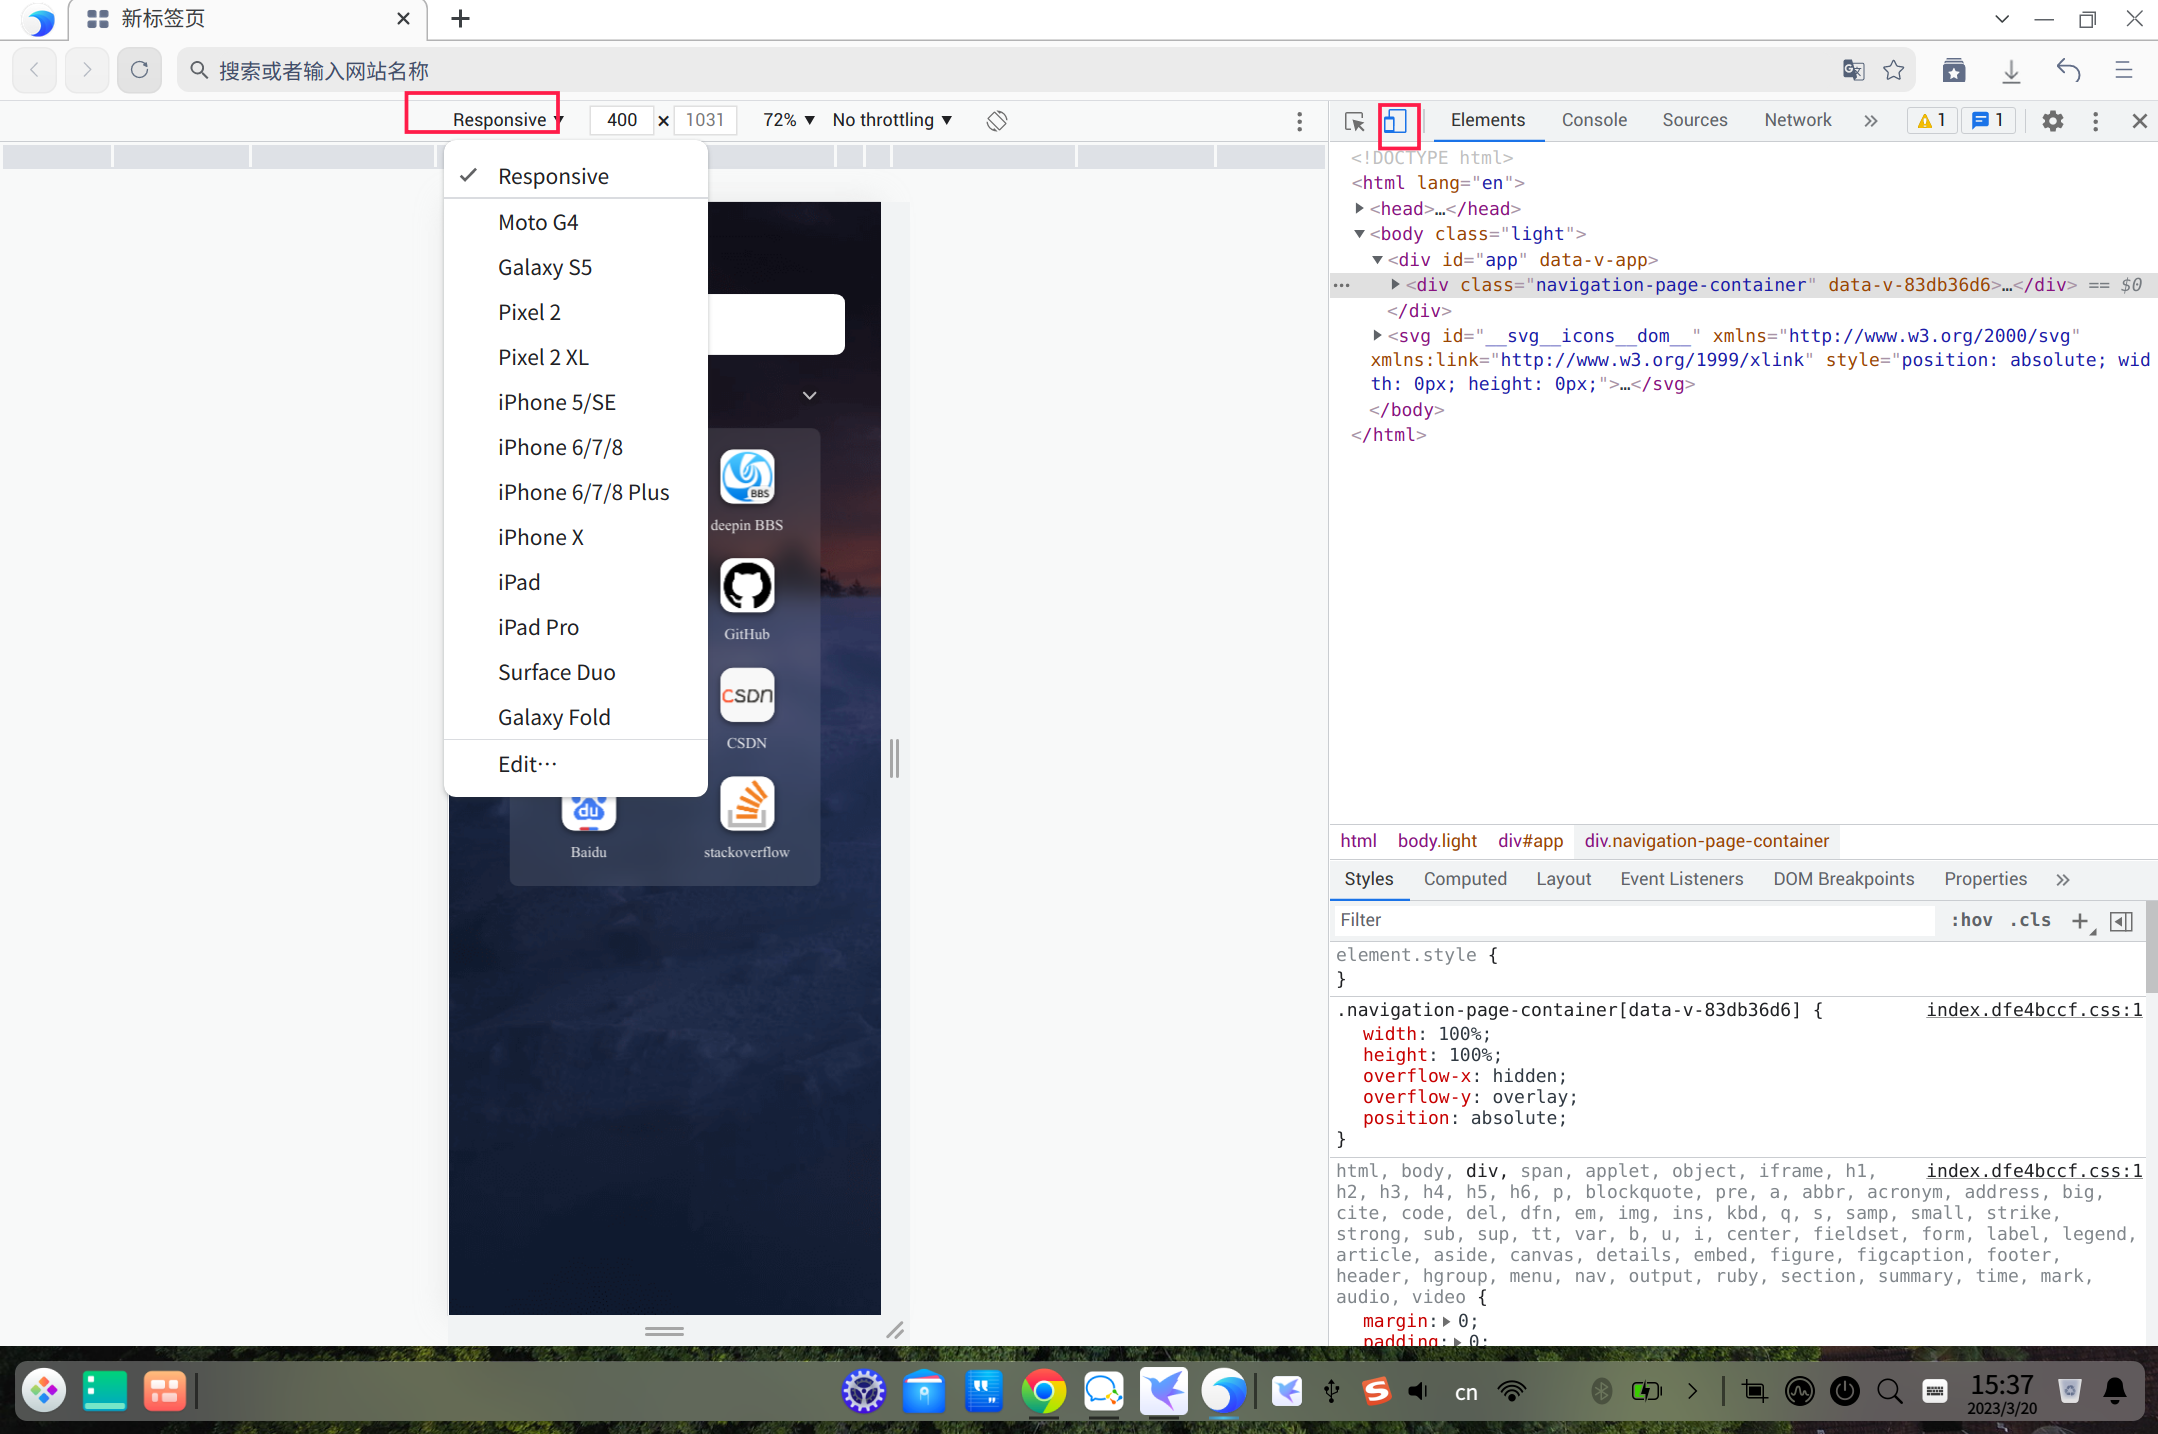Open the GitHub shortcut icon

pos(747,587)
